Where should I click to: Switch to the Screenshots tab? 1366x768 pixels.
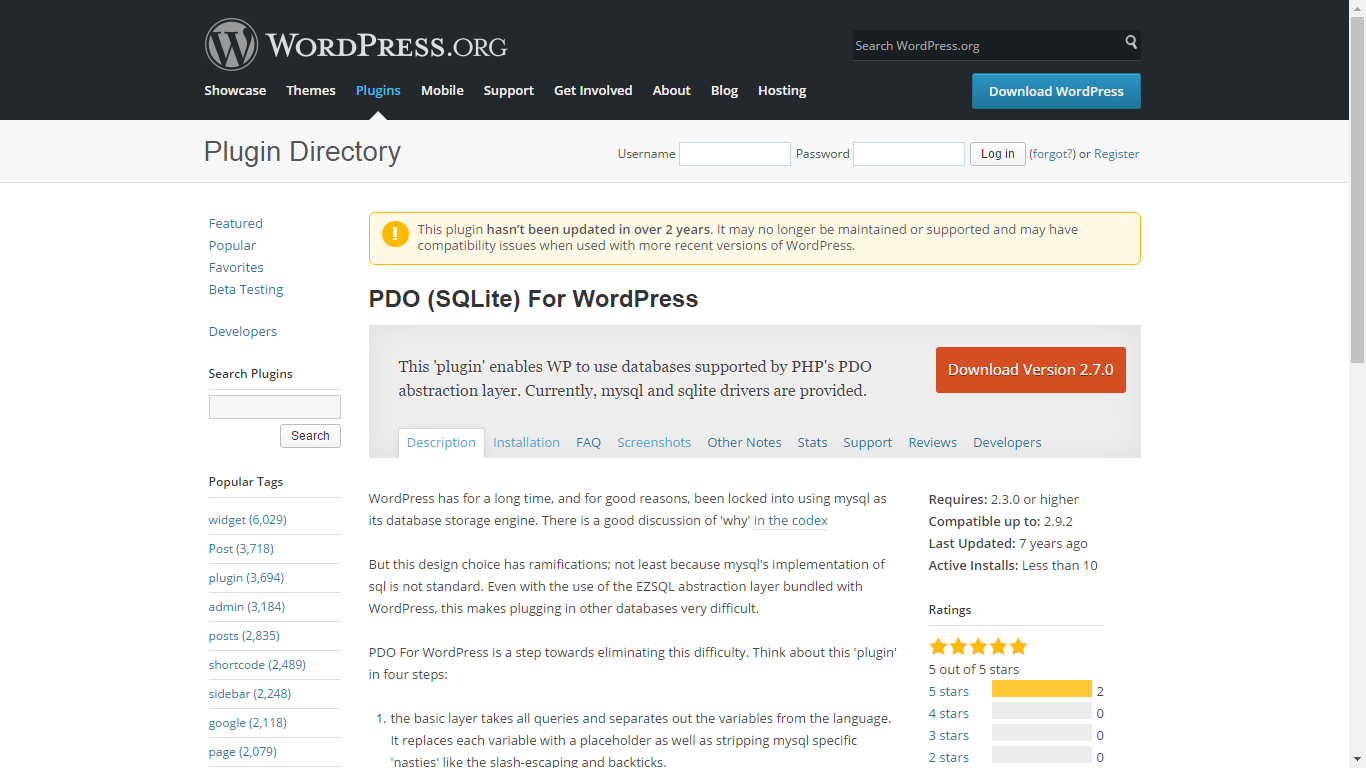[654, 443]
